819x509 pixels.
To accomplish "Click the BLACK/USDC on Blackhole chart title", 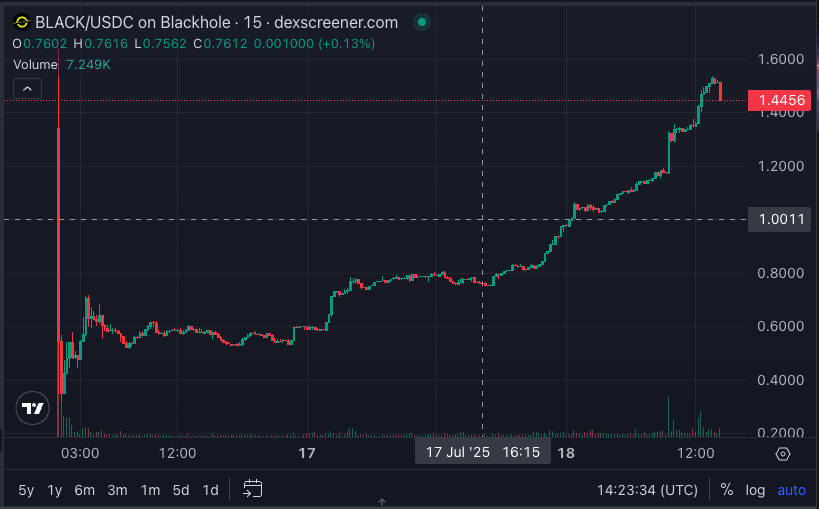I will click(x=217, y=22).
